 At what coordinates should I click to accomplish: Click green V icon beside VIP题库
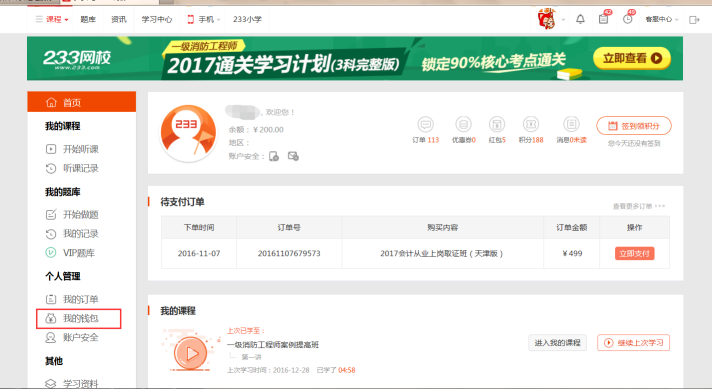(51, 252)
